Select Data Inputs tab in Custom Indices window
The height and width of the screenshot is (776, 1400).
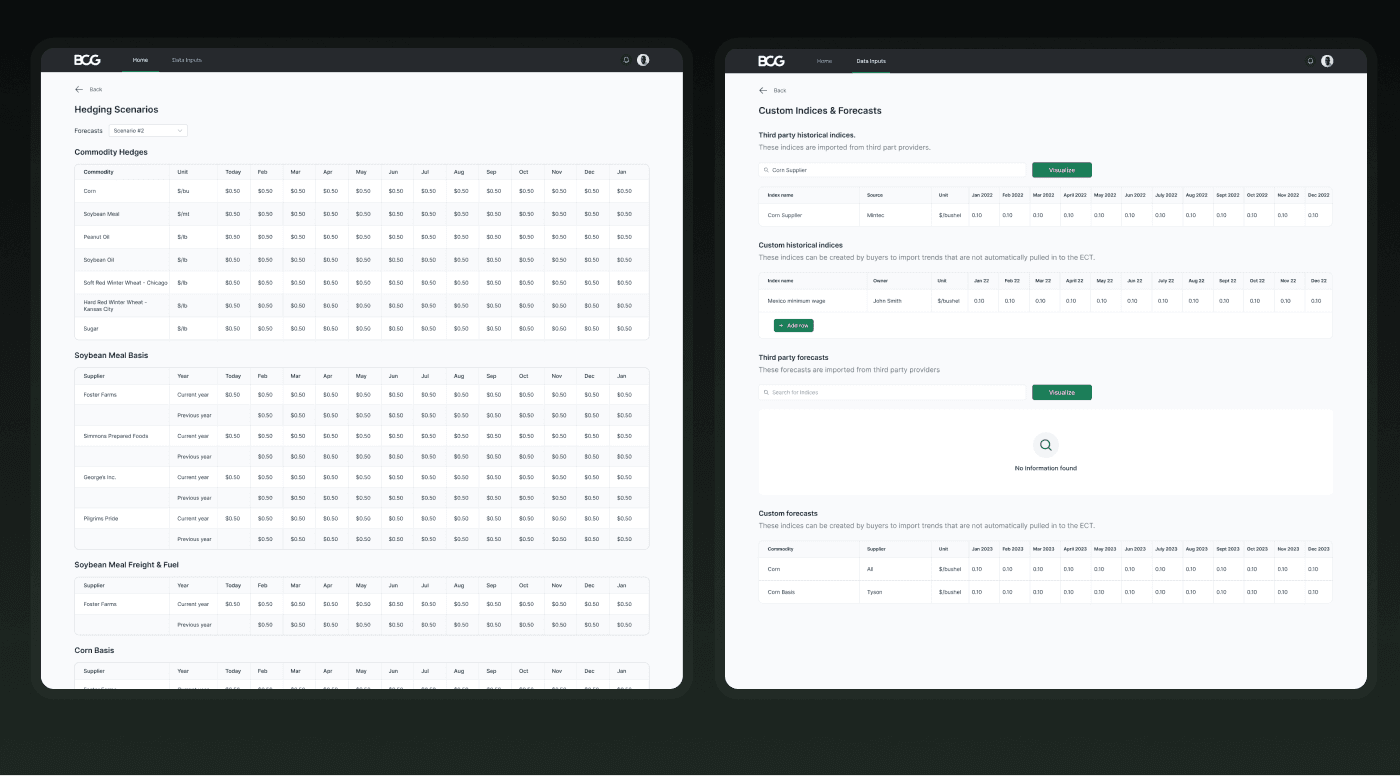tap(871, 61)
